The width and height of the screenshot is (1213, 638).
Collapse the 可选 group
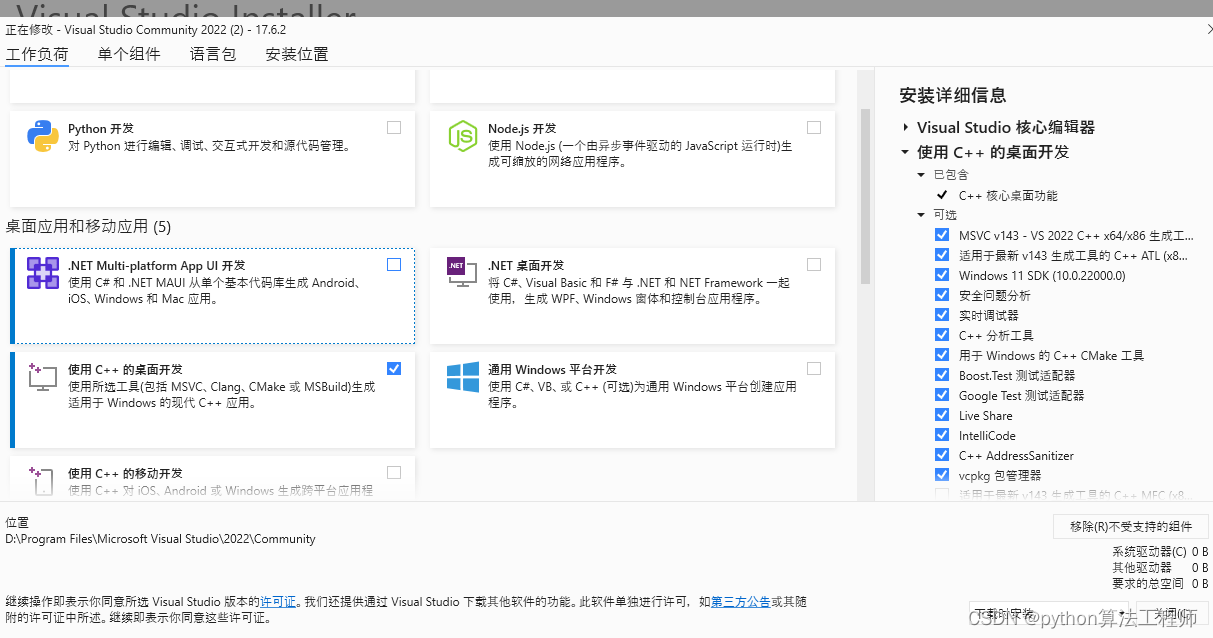(x=922, y=215)
